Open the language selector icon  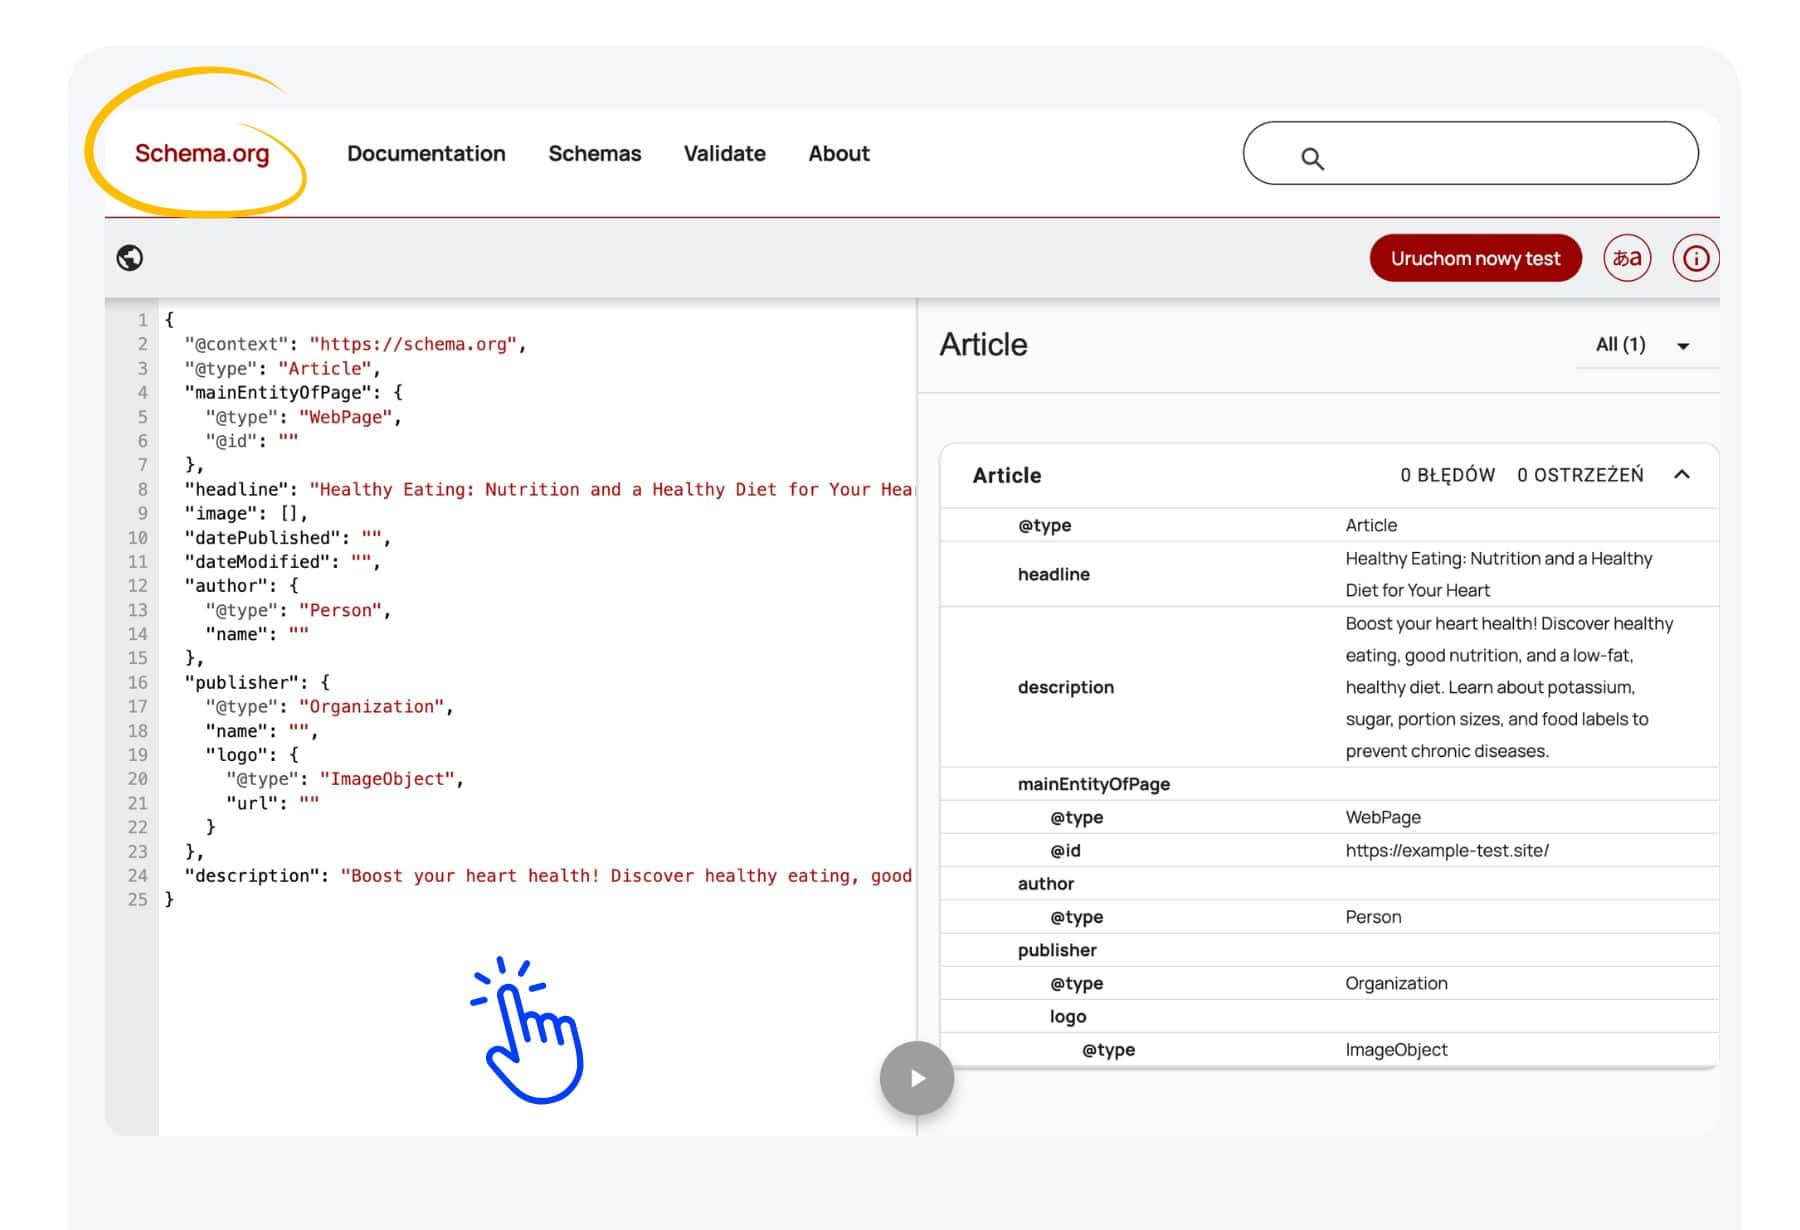[x=1627, y=258]
